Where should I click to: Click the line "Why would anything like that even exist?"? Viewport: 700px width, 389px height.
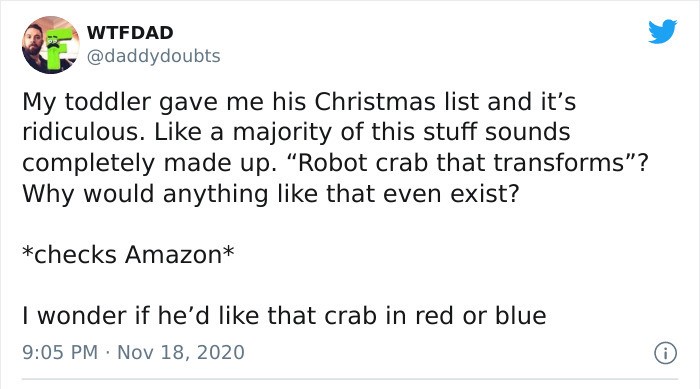(x=271, y=194)
